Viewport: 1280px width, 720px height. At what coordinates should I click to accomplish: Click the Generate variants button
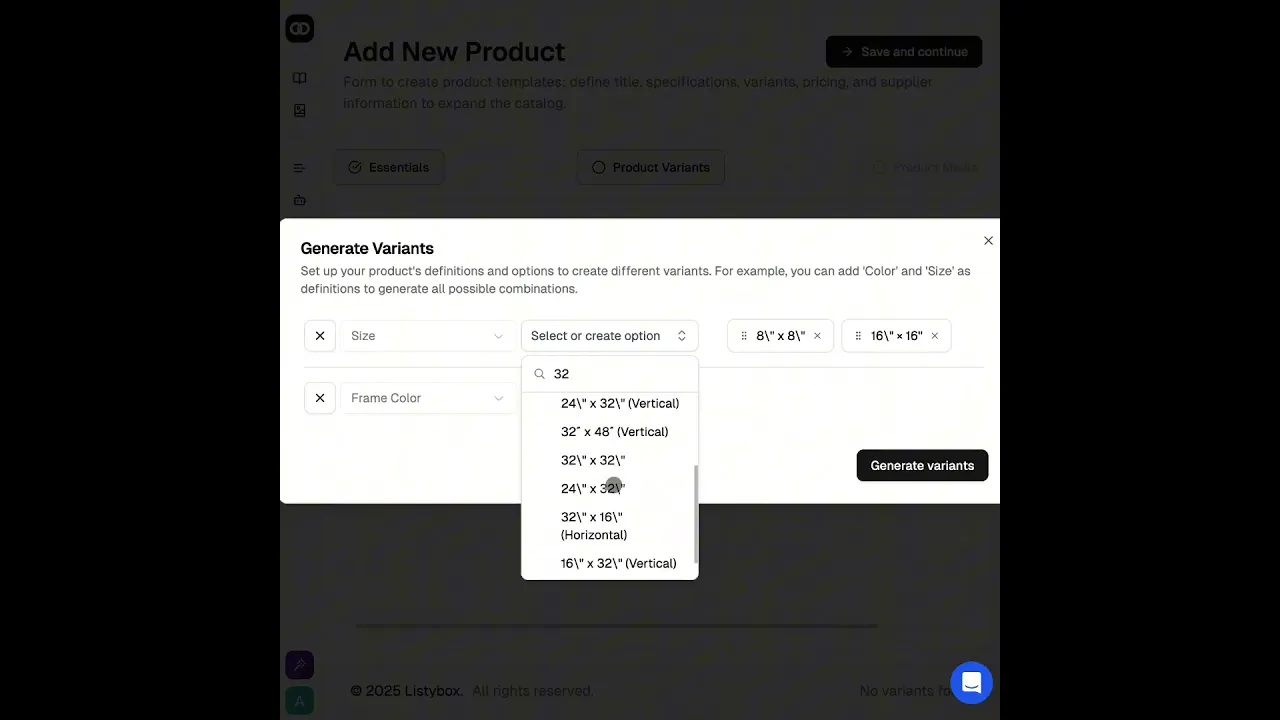922,465
